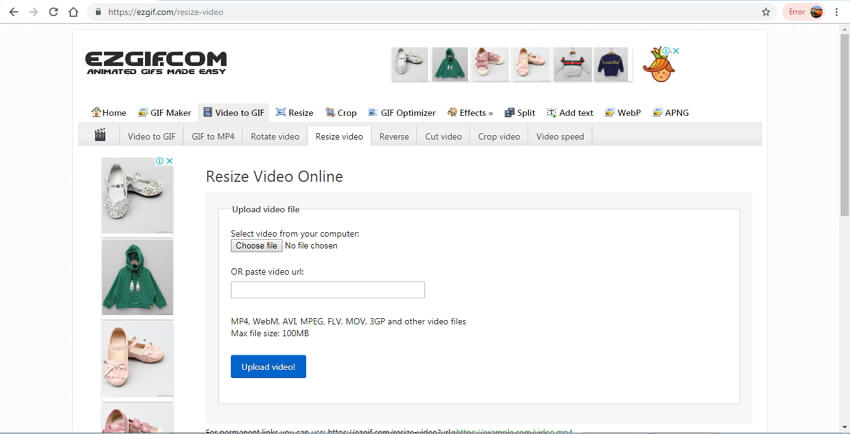Click the sidebar ad info icon
Screen dimensions: 850x434
(x=159, y=161)
